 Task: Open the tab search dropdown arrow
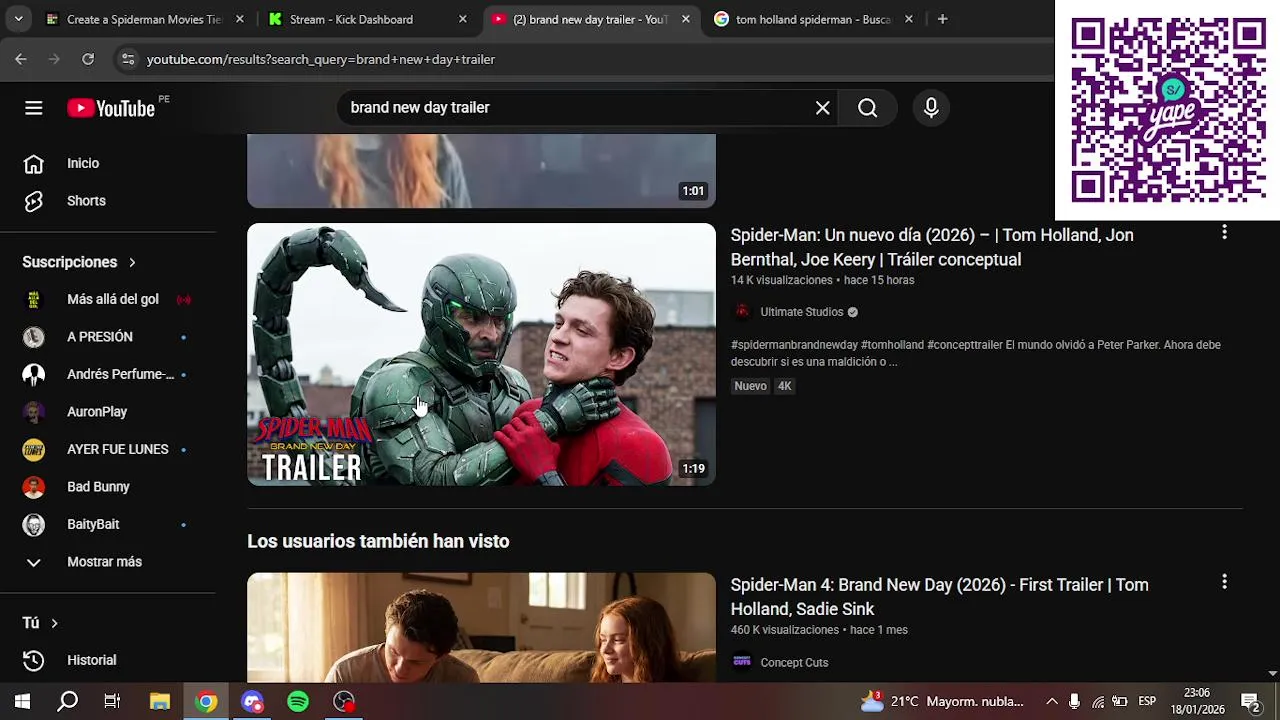pos(18,19)
